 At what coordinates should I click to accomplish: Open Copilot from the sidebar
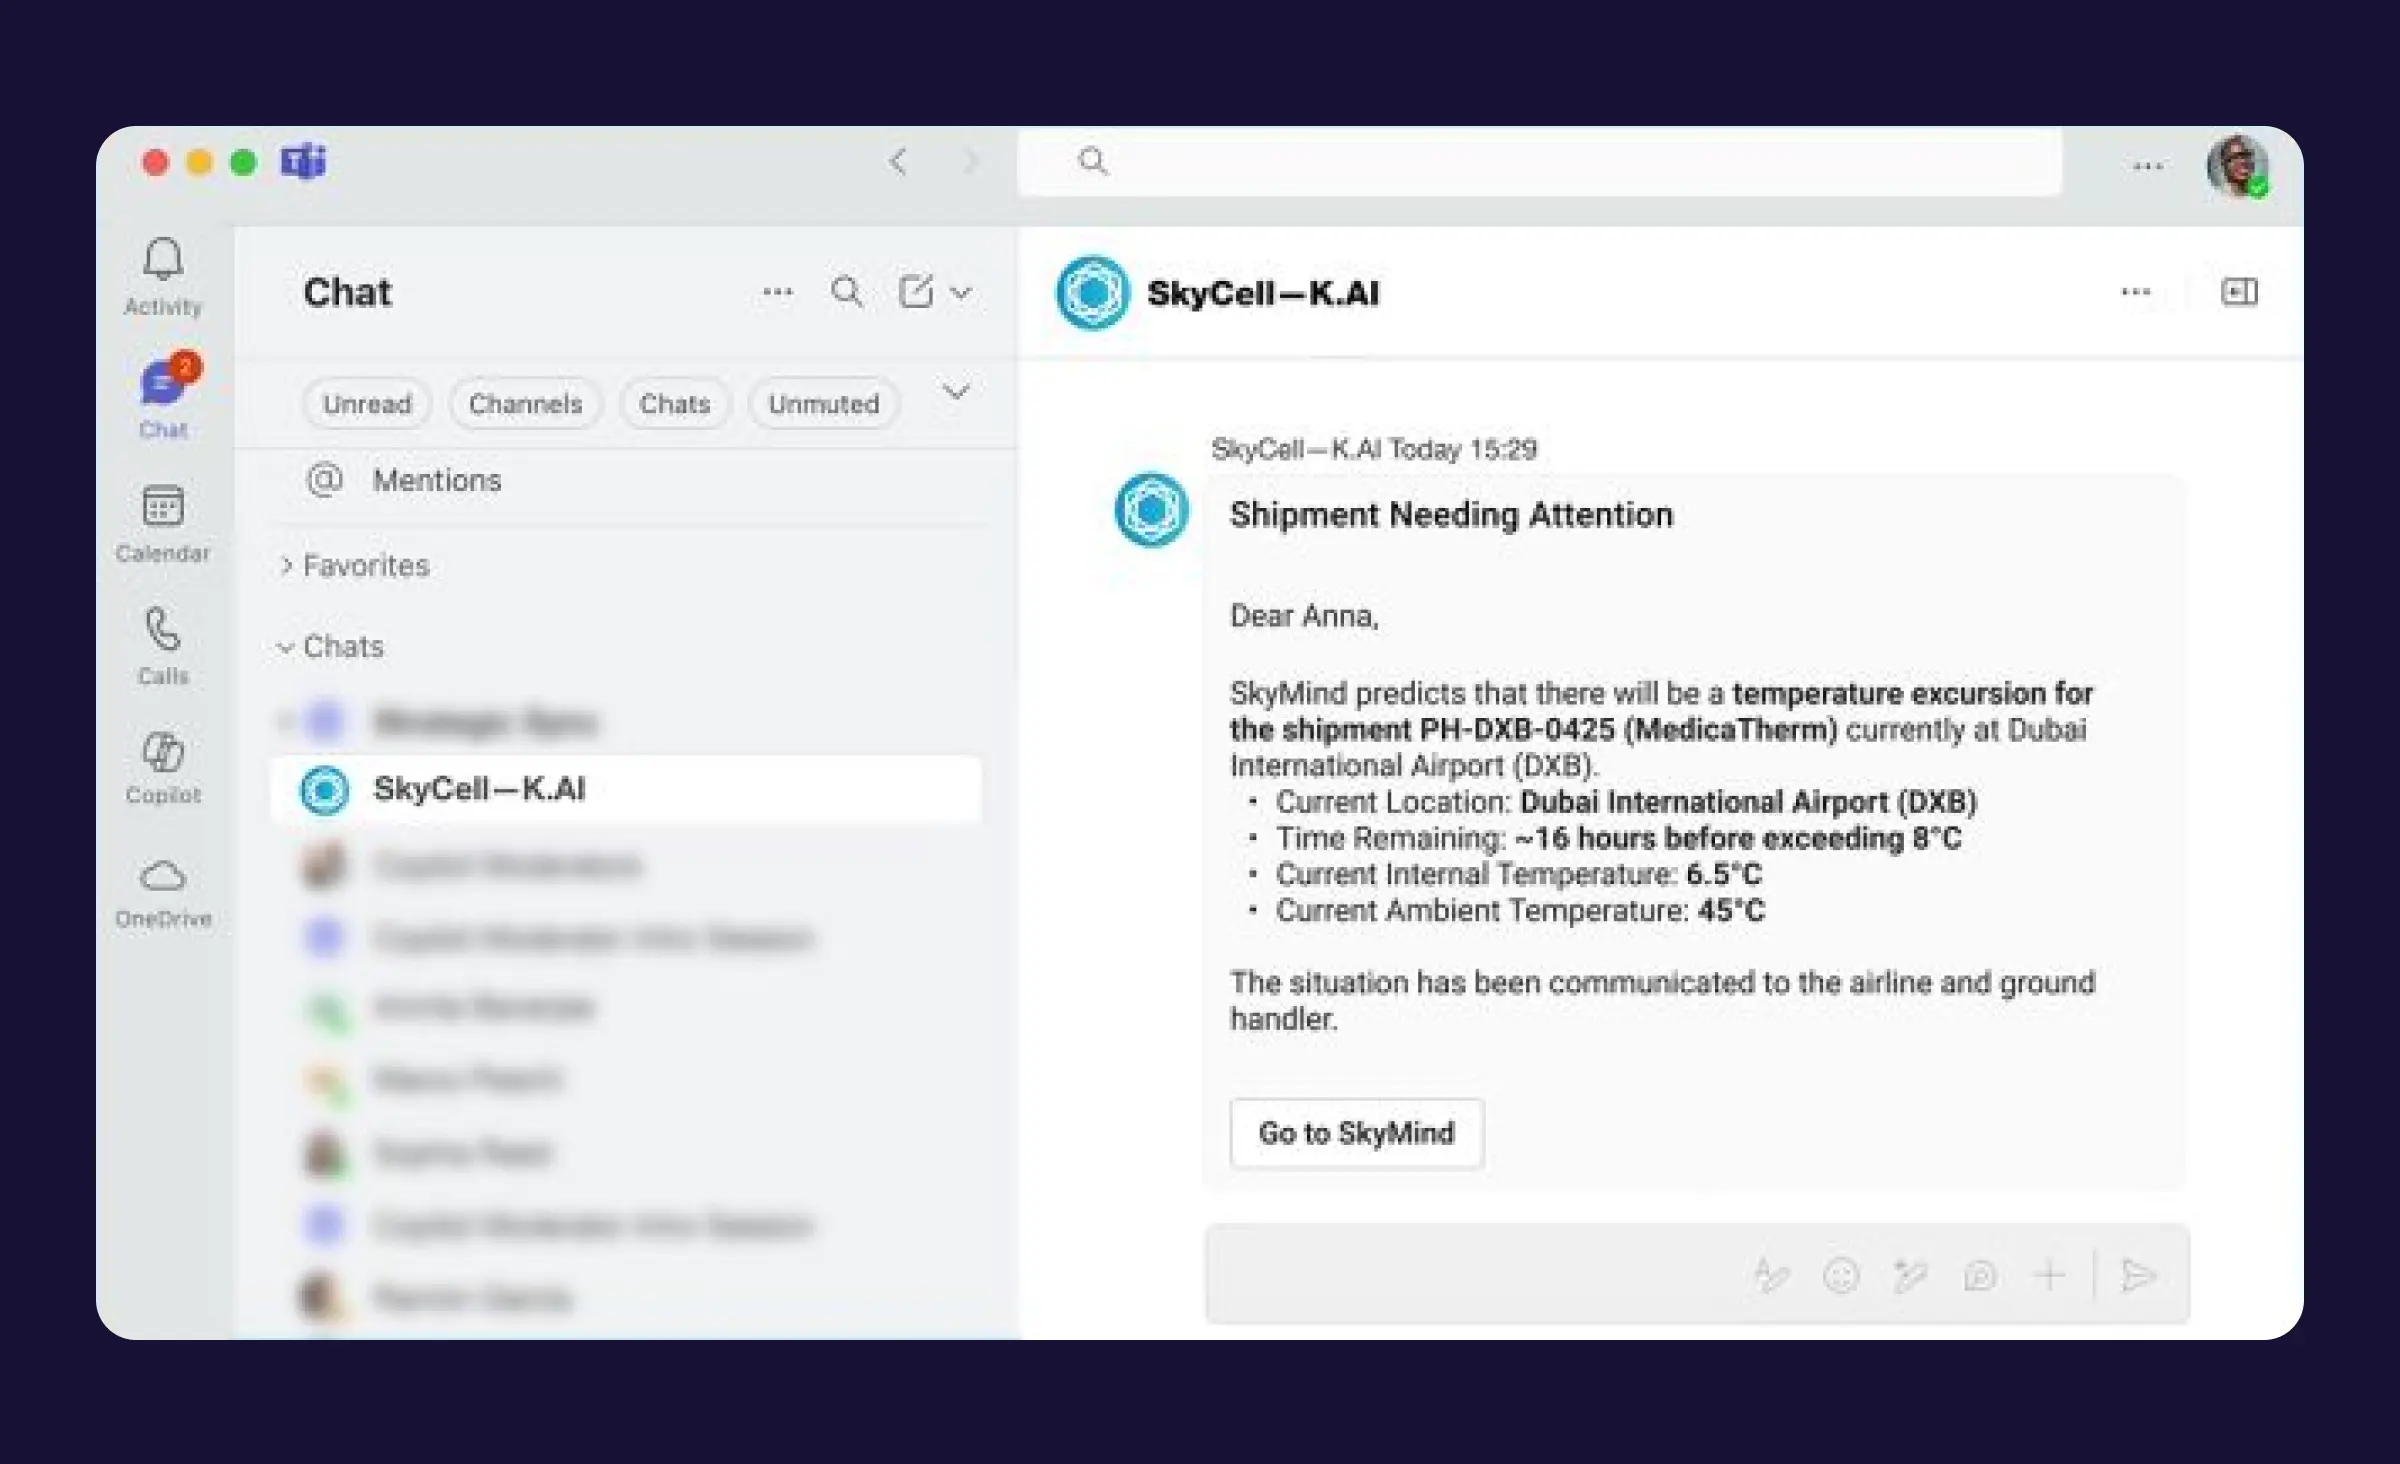pos(163,768)
